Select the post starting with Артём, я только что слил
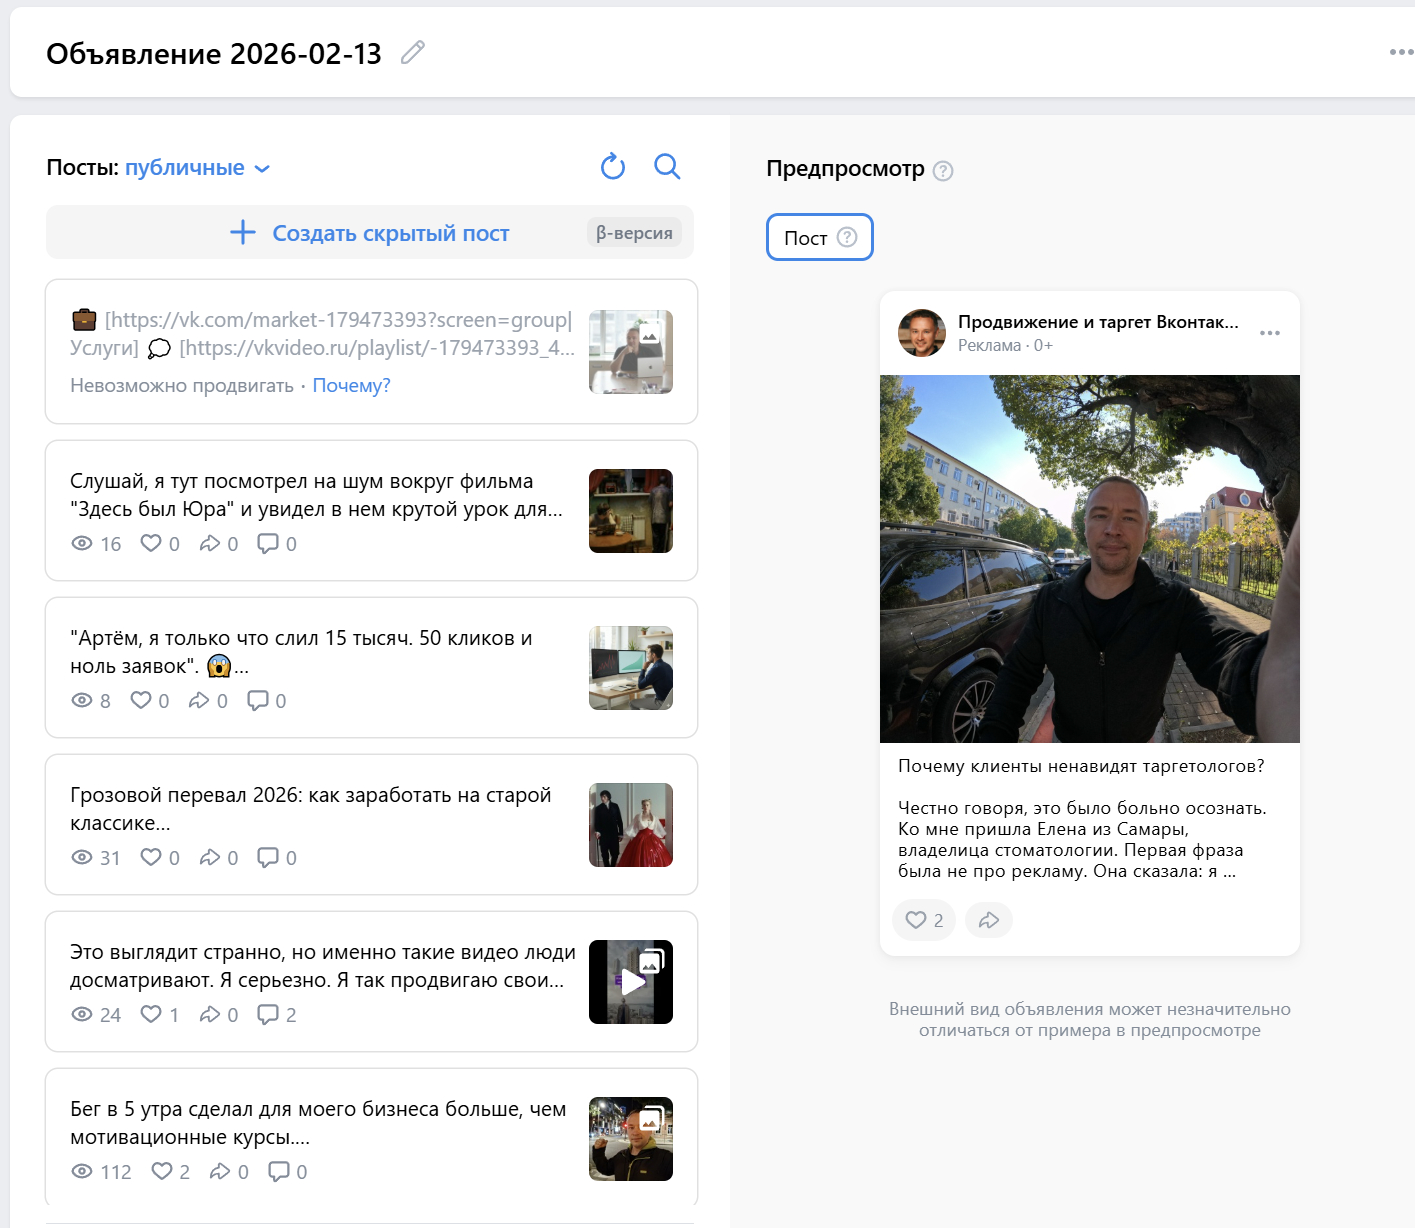Image resolution: width=1415 pixels, height=1228 pixels. pyautogui.click(x=371, y=667)
